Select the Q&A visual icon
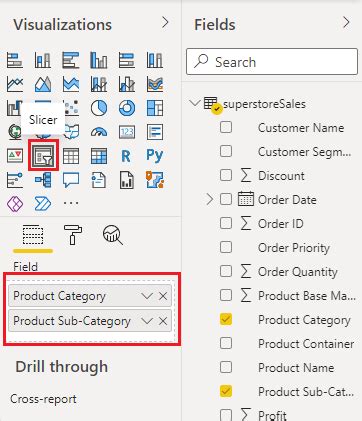Image resolution: width=362 pixels, height=421 pixels. coord(71,180)
